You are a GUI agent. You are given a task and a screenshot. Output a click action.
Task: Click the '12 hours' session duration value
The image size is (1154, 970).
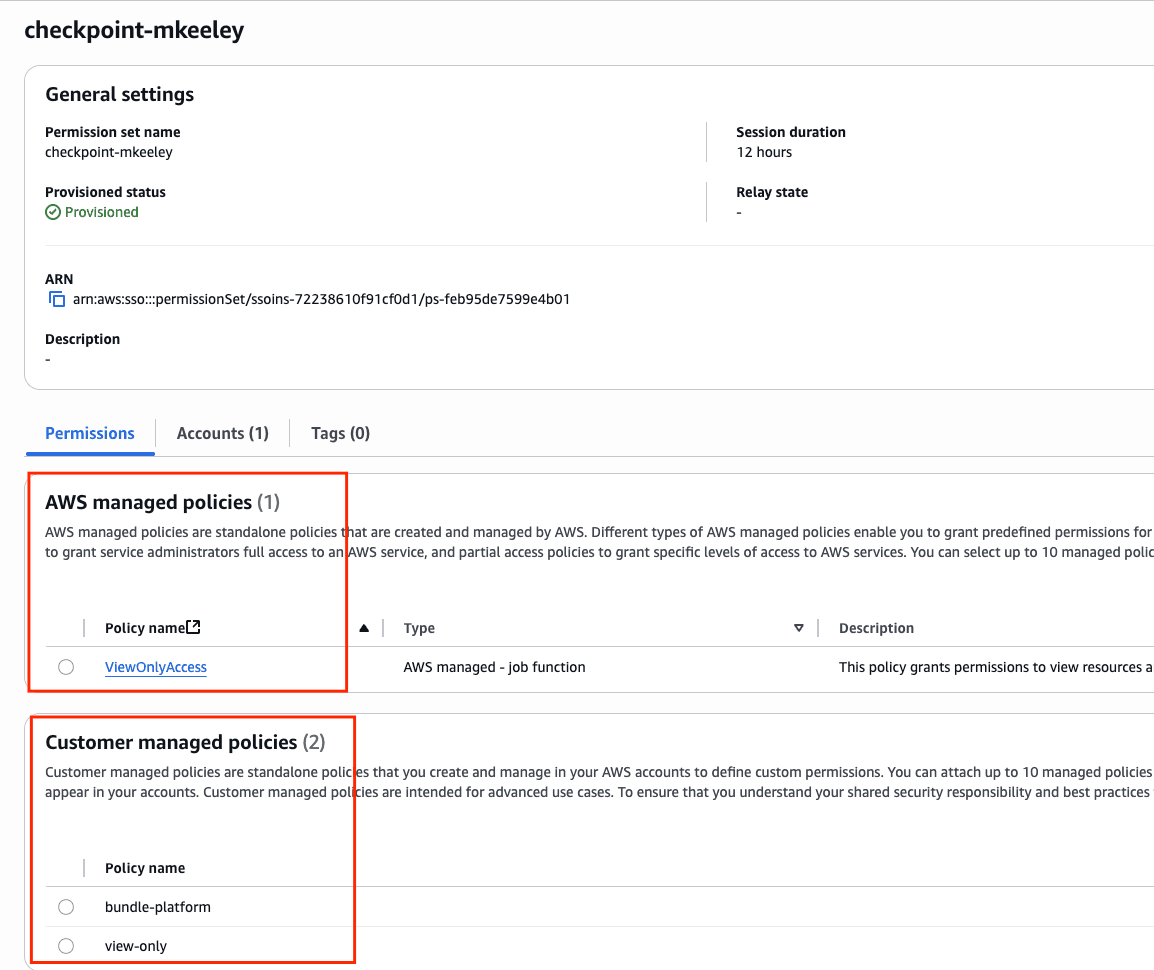pos(764,152)
